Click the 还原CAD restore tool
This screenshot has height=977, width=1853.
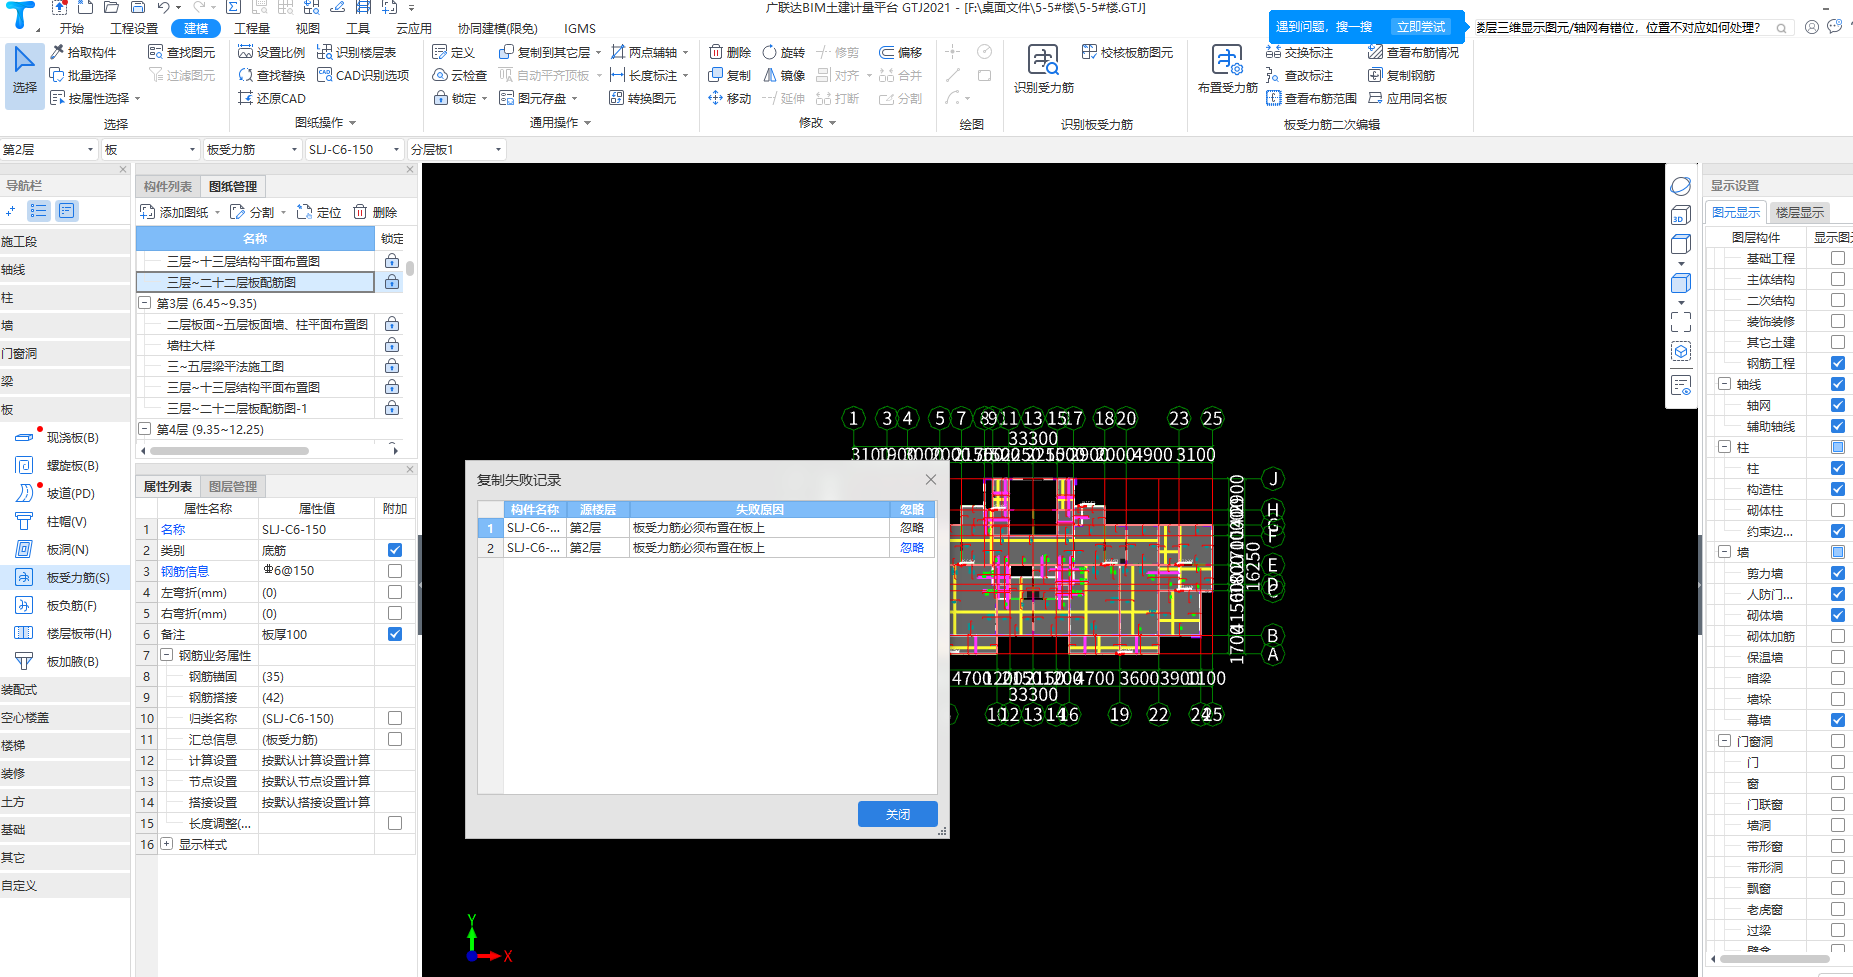pos(272,98)
